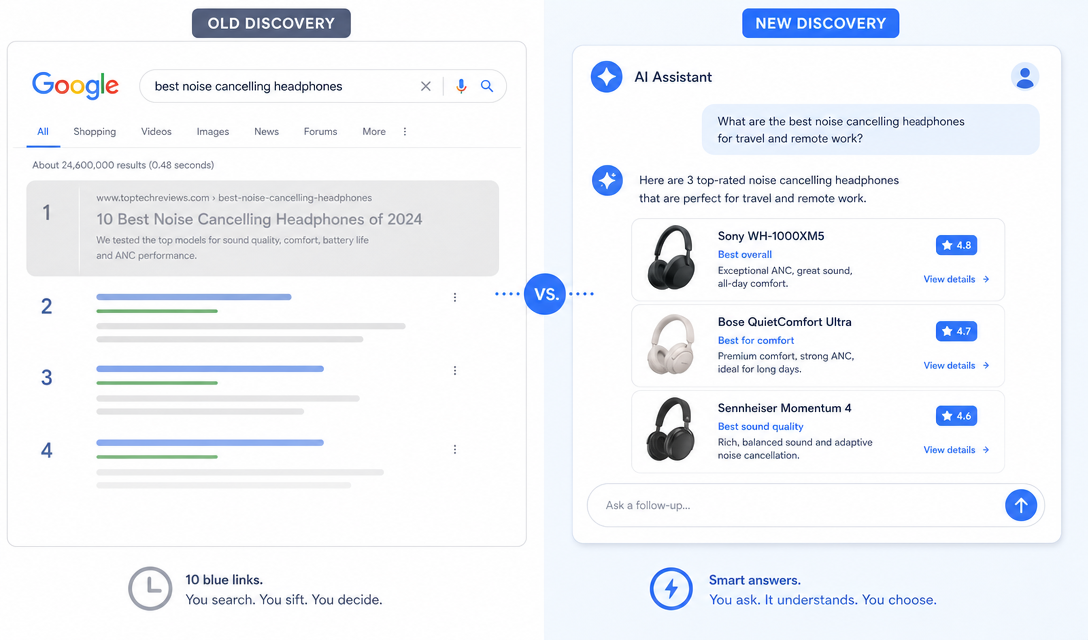Click the 4.6 star rating badge
The width and height of the screenshot is (1088, 640).
tap(956, 416)
